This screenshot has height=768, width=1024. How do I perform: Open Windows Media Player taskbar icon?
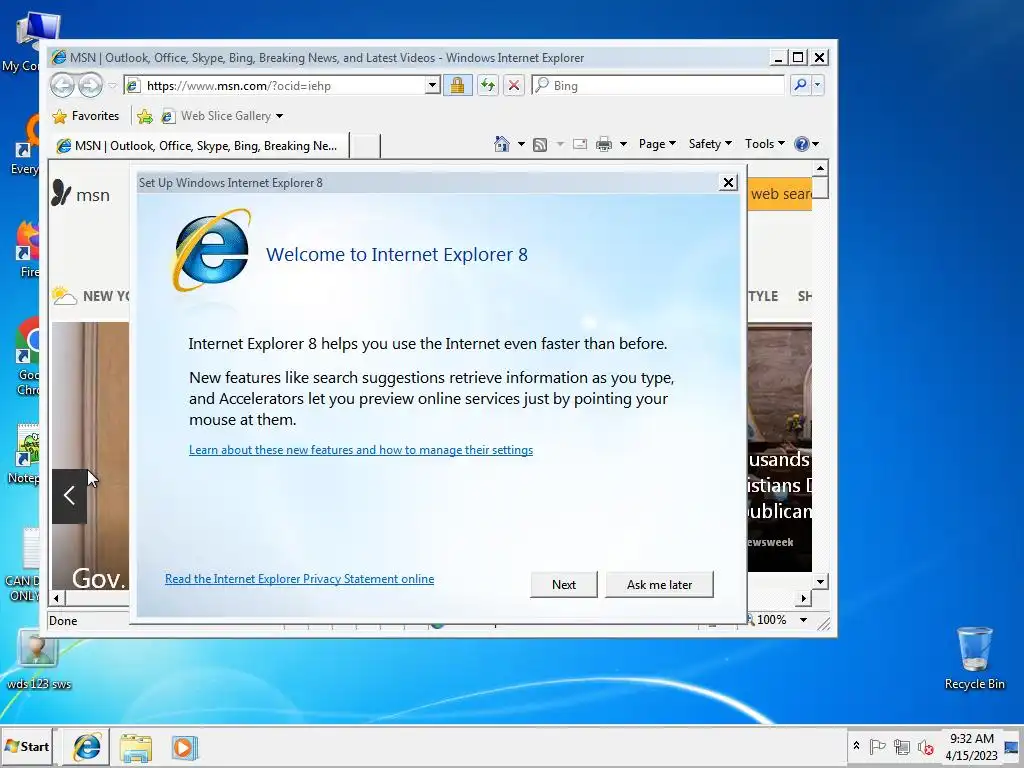tap(184, 748)
